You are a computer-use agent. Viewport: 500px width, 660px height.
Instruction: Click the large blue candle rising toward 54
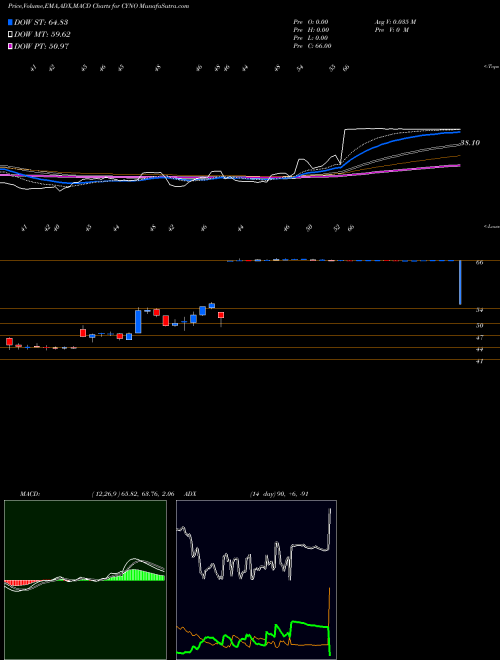pos(138,322)
